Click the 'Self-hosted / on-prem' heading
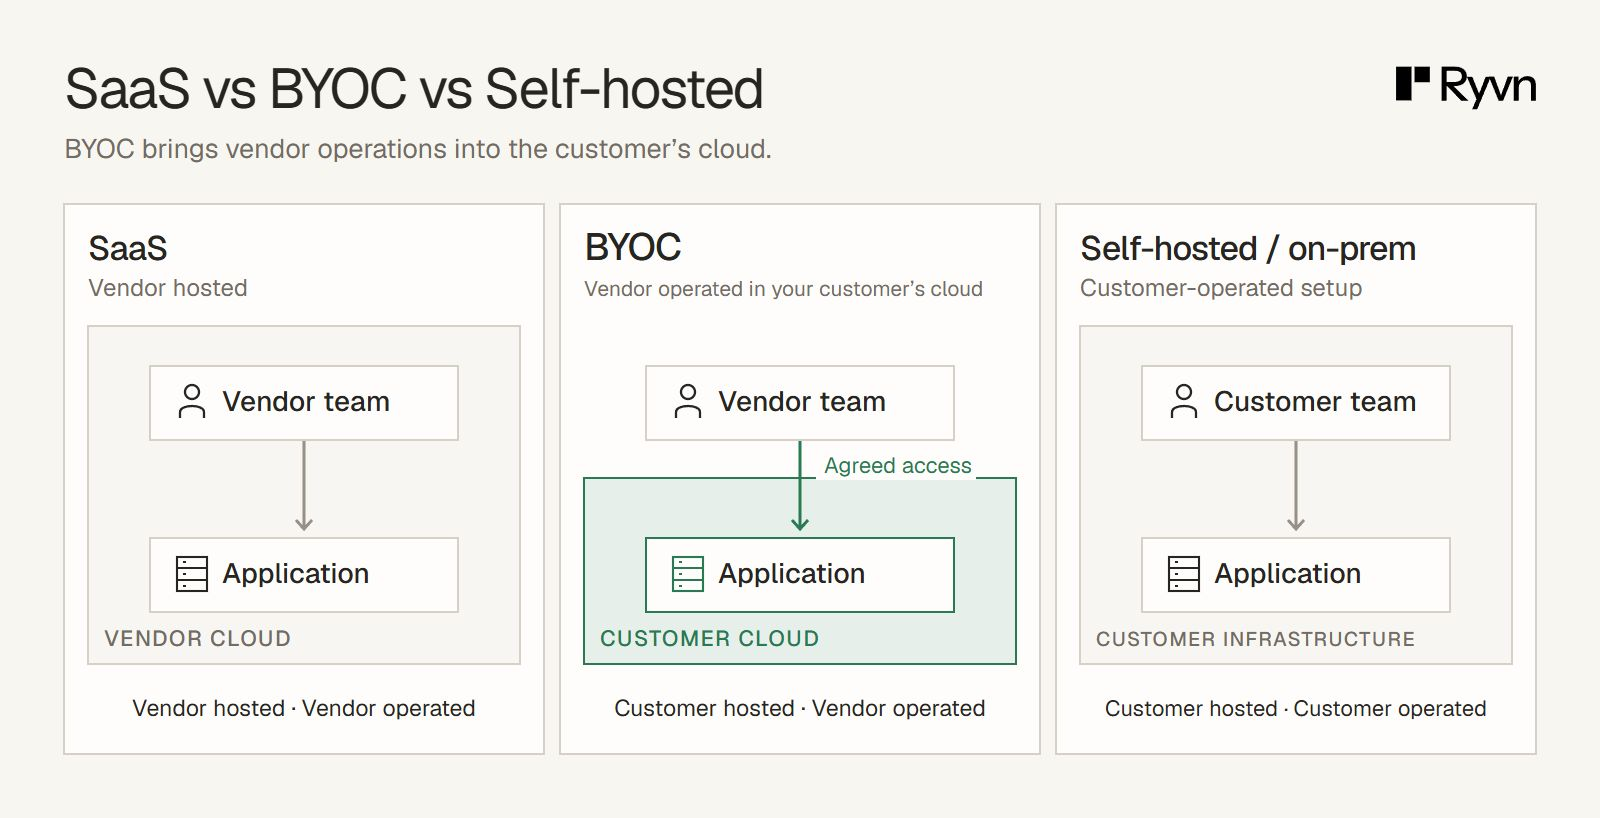Screen dimensions: 1600x818 1248,248
